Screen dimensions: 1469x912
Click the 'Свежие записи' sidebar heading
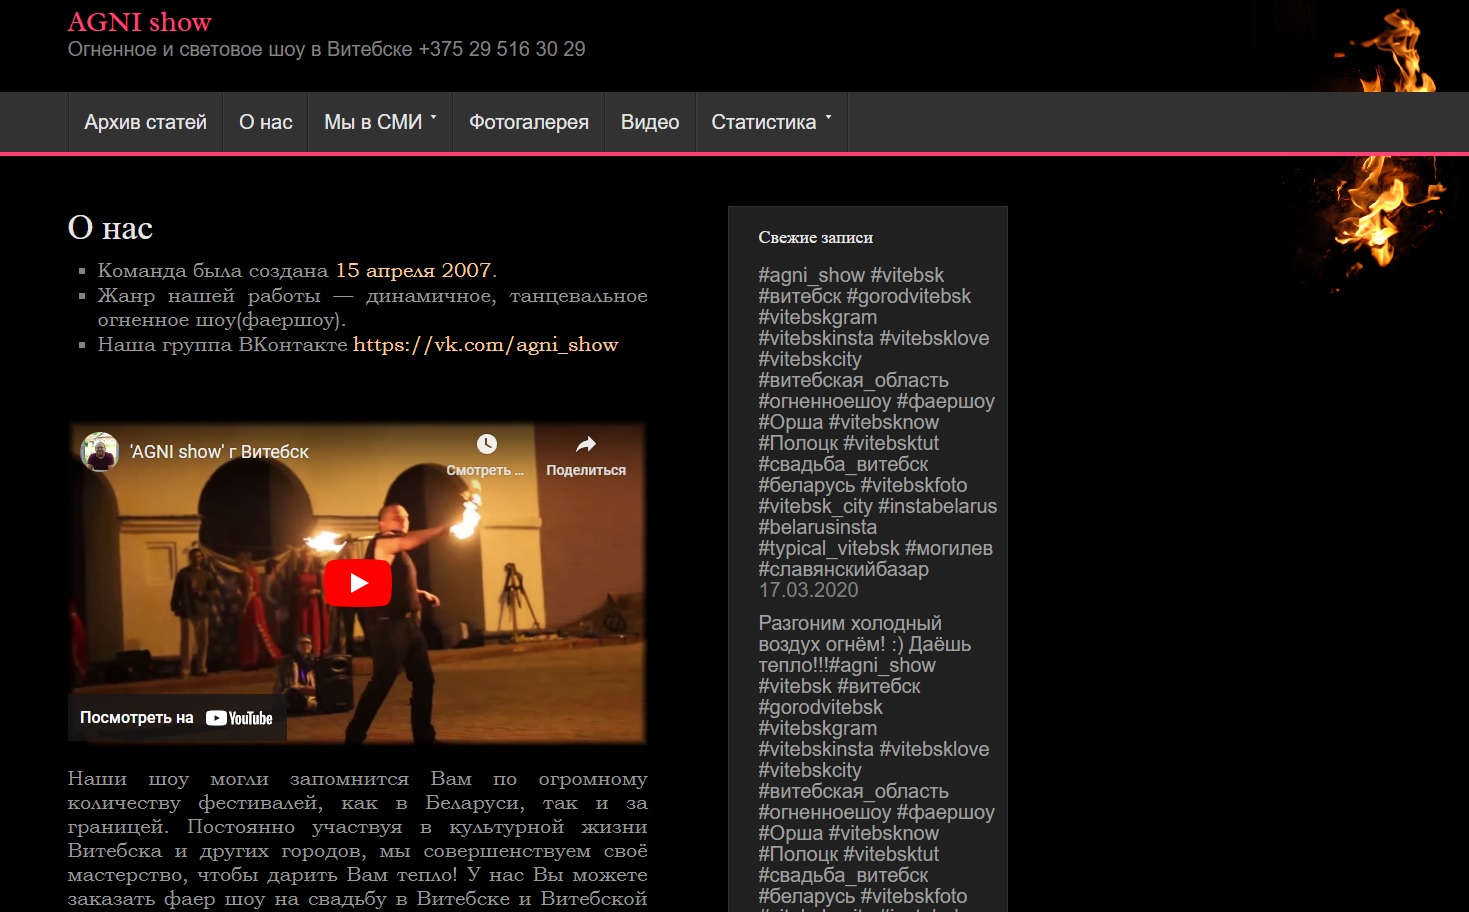(816, 238)
